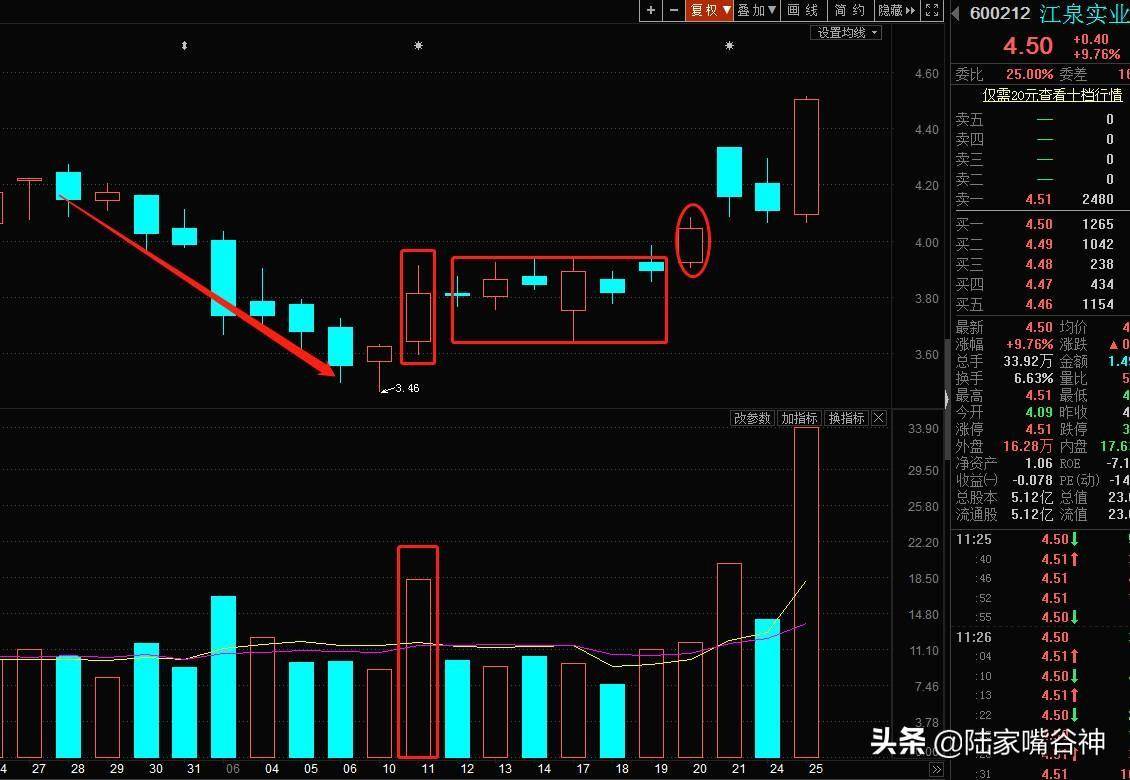Screen dimensions: 1130x780
Task: Click 总手 33.92万 value
Action: (x=1028, y=361)
